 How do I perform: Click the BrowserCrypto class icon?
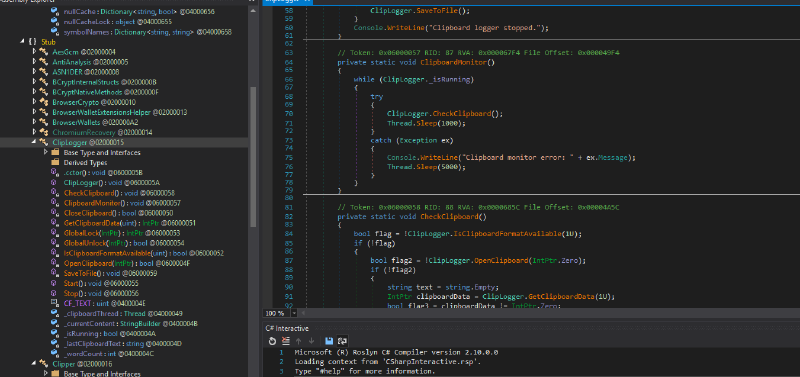coord(44,102)
